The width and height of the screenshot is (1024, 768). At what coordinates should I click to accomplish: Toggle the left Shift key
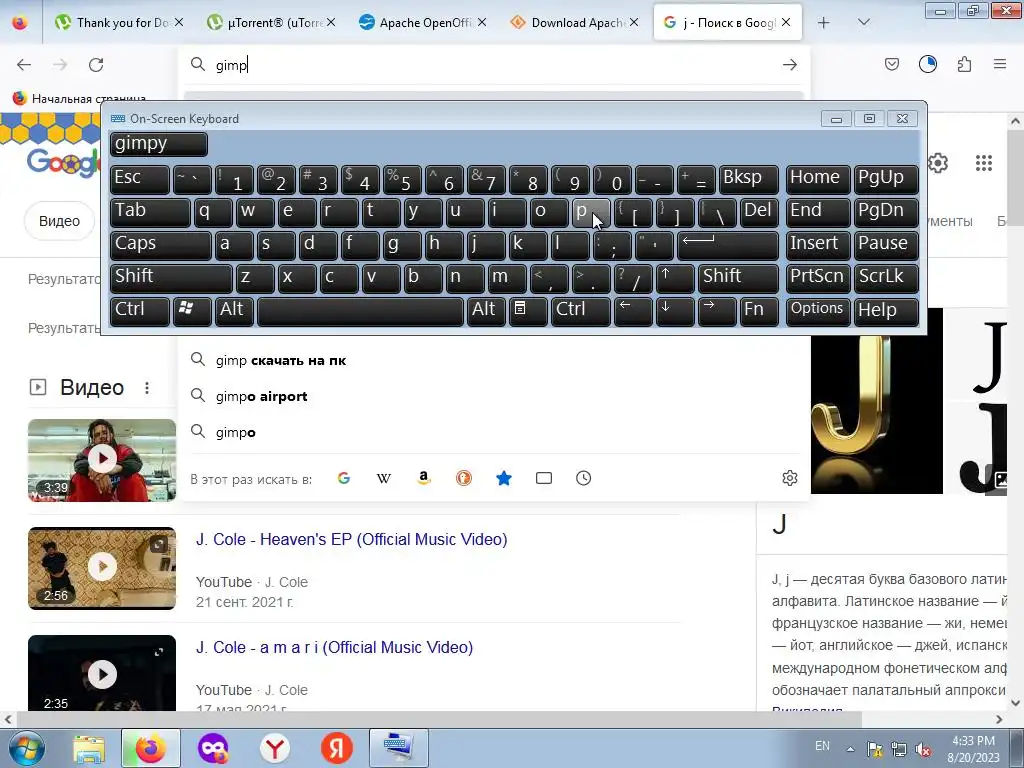coord(170,278)
